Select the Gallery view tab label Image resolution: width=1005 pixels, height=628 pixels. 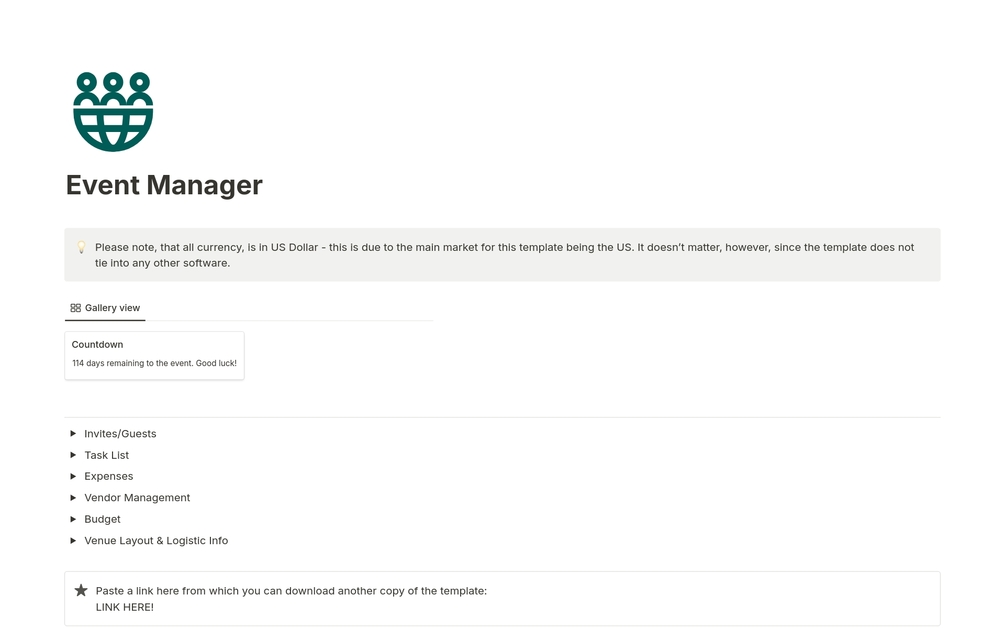(112, 308)
